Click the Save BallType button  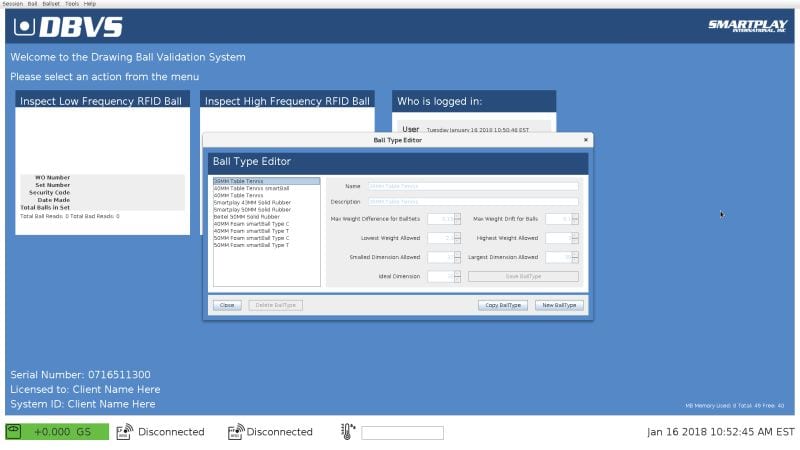(523, 276)
